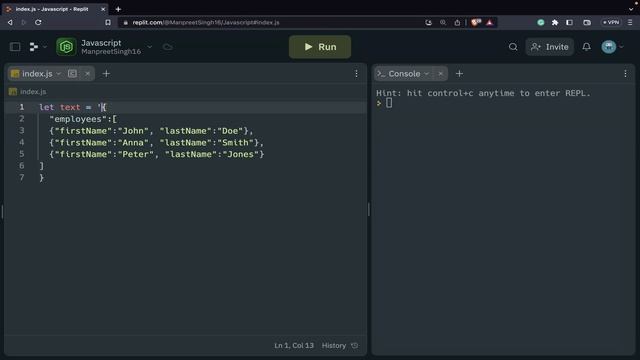Open the notifications bell
This screenshot has width=640, height=360.
click(587, 47)
